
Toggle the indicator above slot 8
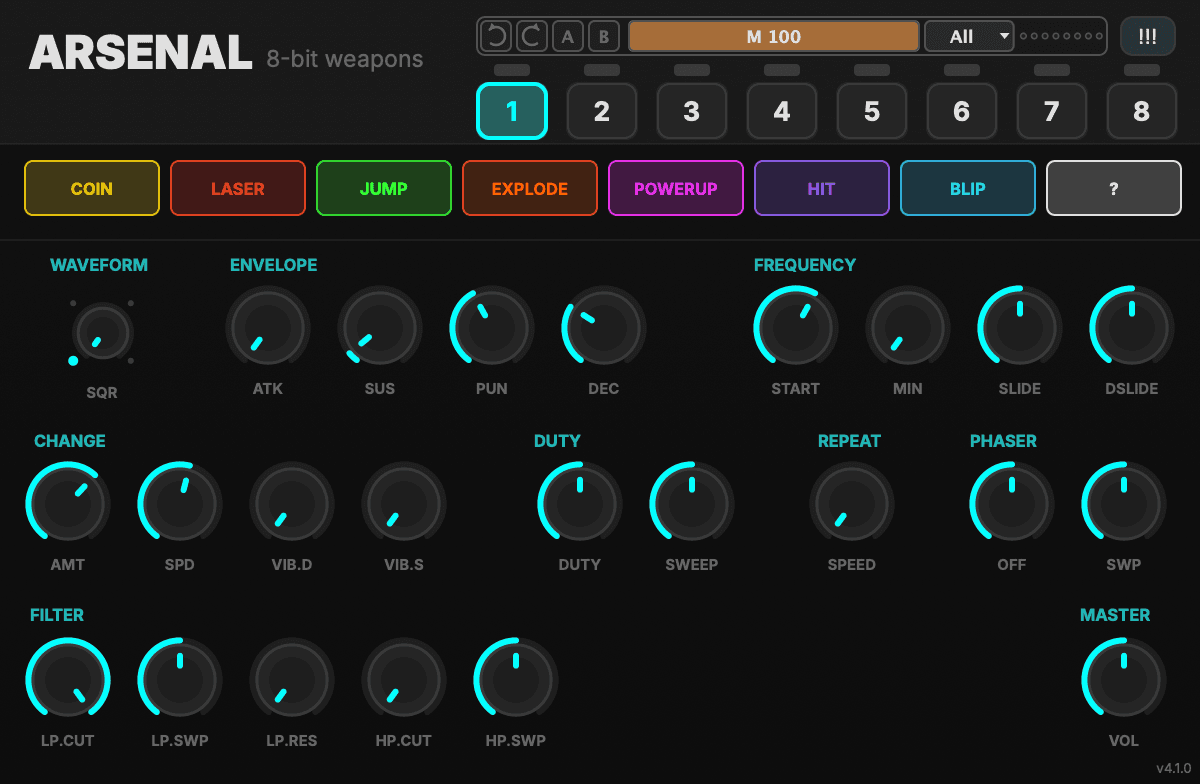[x=1142, y=70]
